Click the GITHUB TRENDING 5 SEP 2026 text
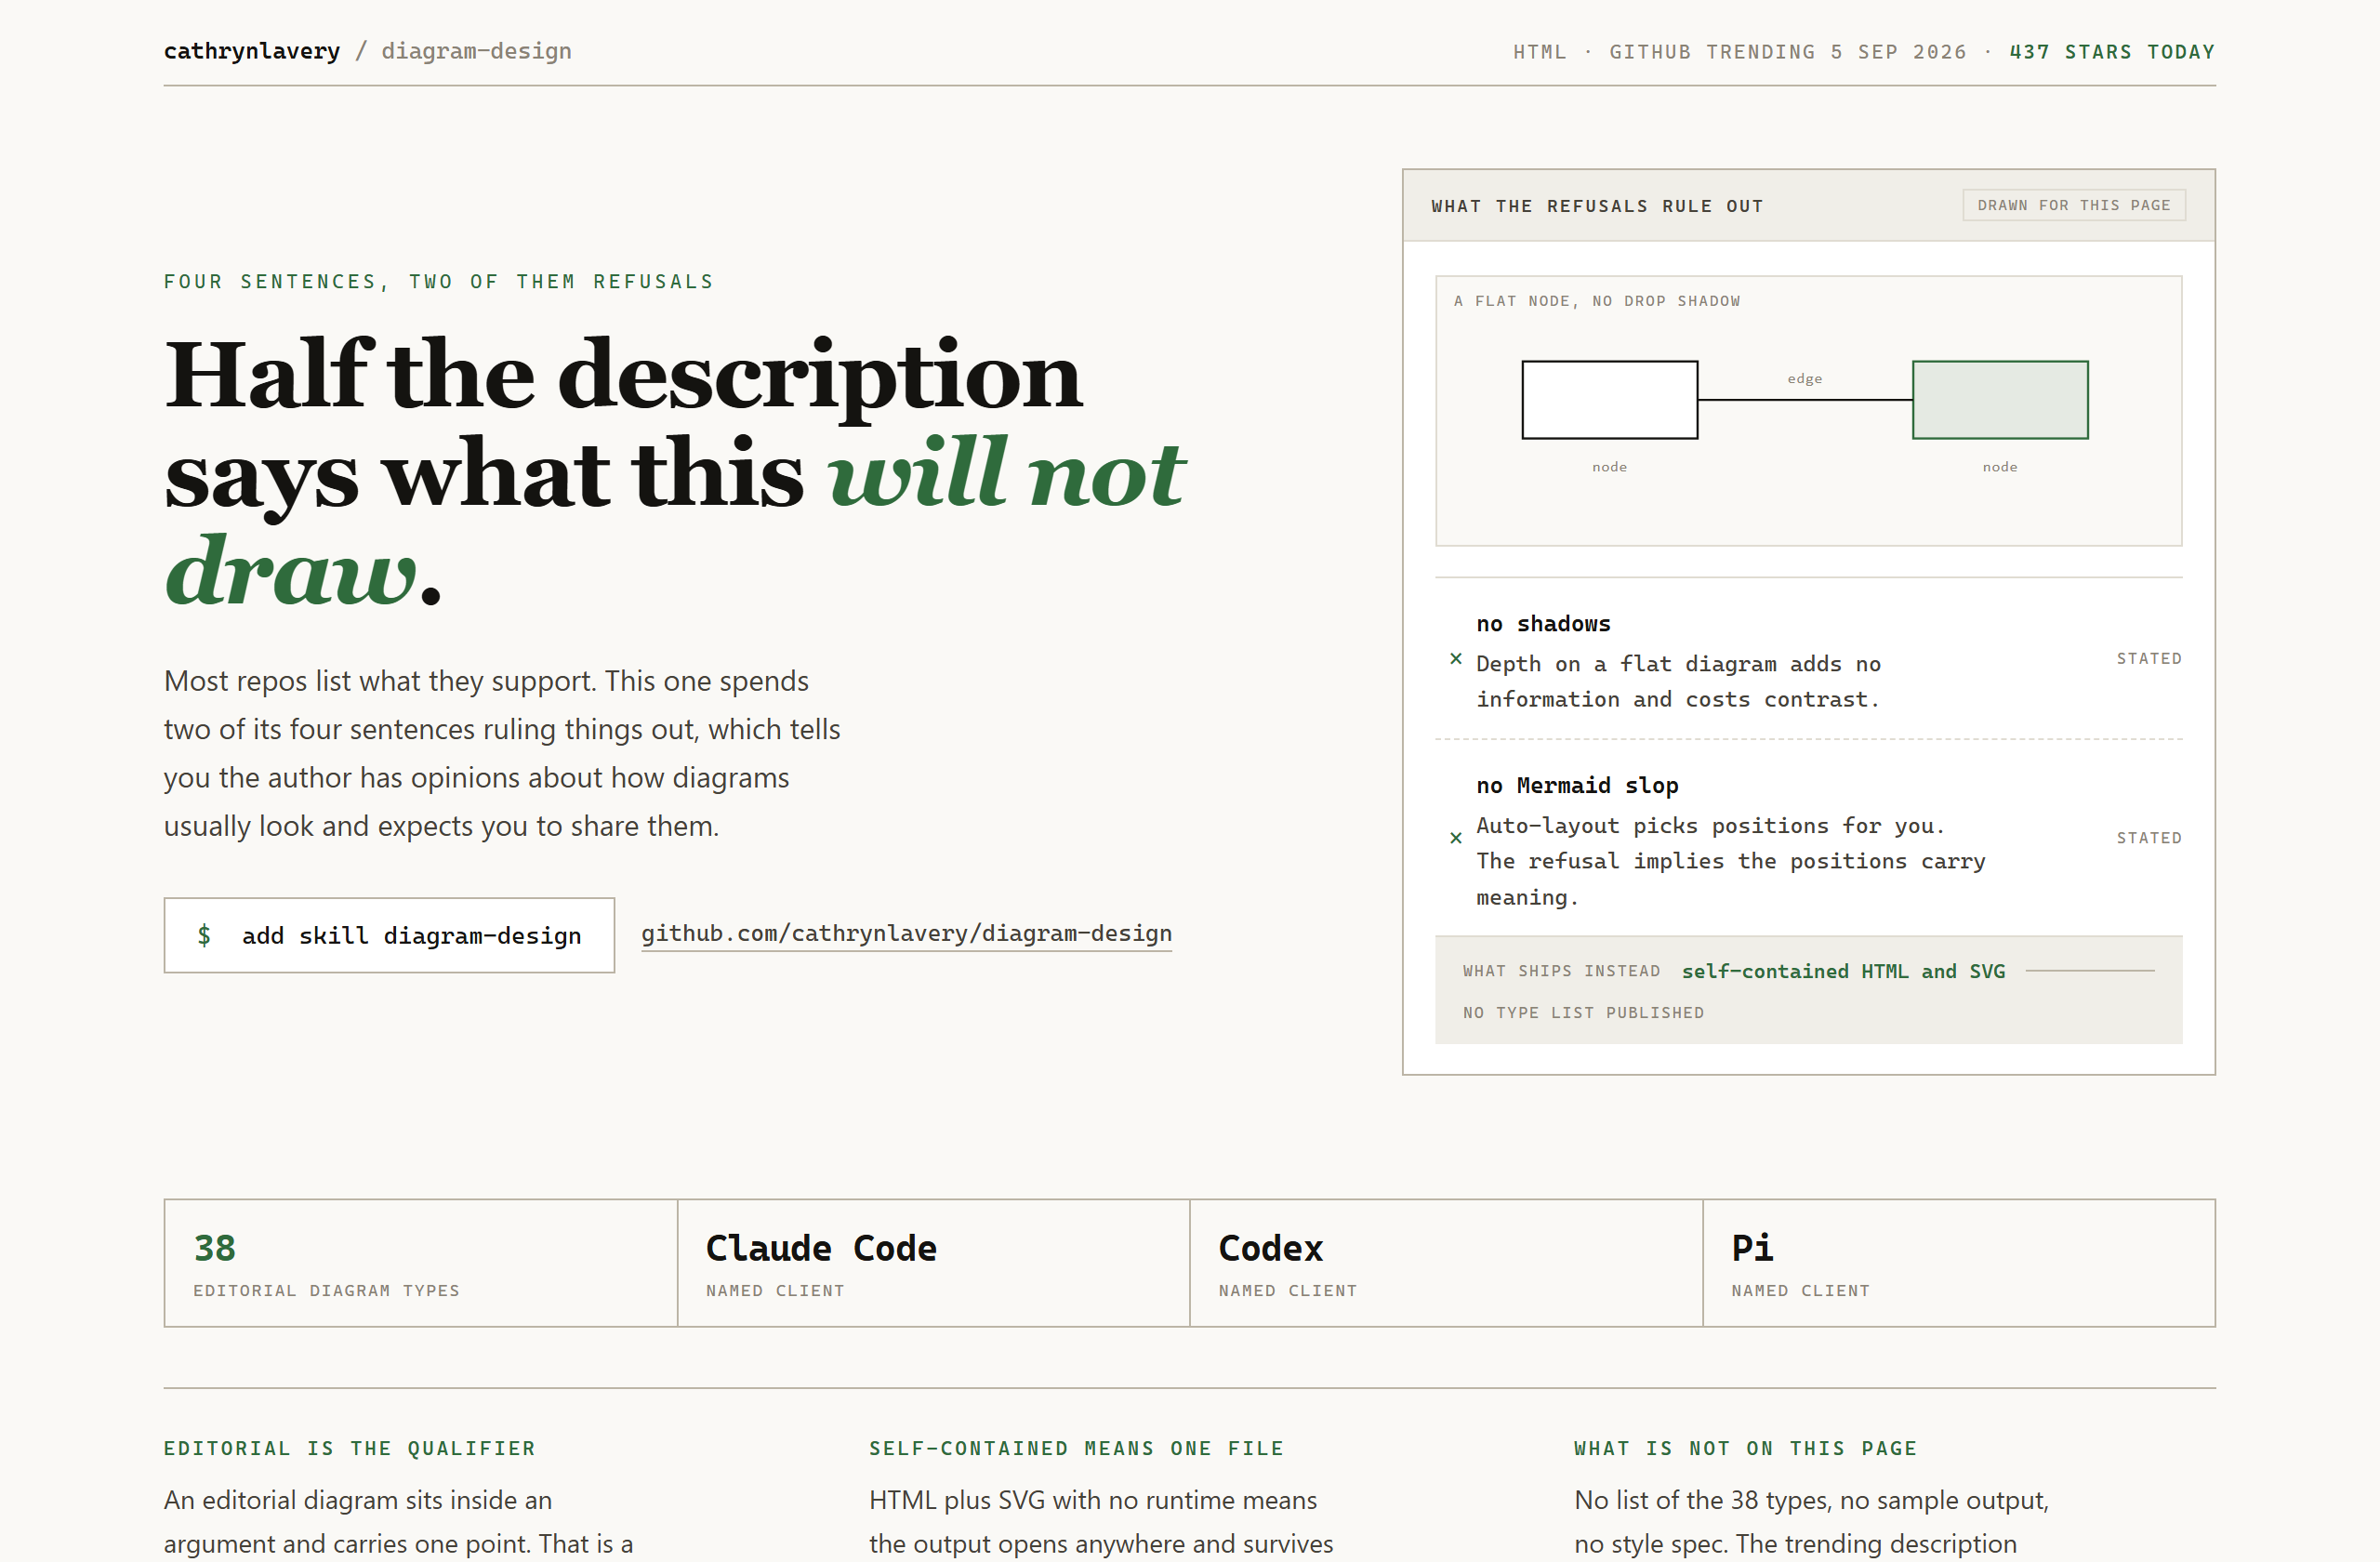This screenshot has height=1562, width=2380. click(x=1788, y=52)
